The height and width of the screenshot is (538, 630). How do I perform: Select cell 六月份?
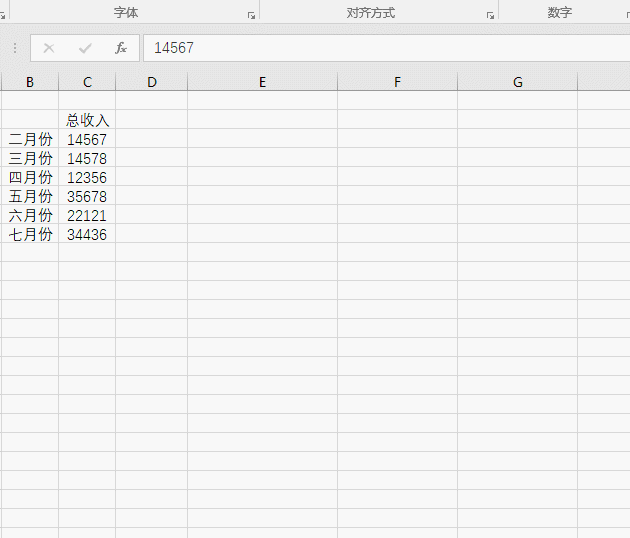click(30, 215)
